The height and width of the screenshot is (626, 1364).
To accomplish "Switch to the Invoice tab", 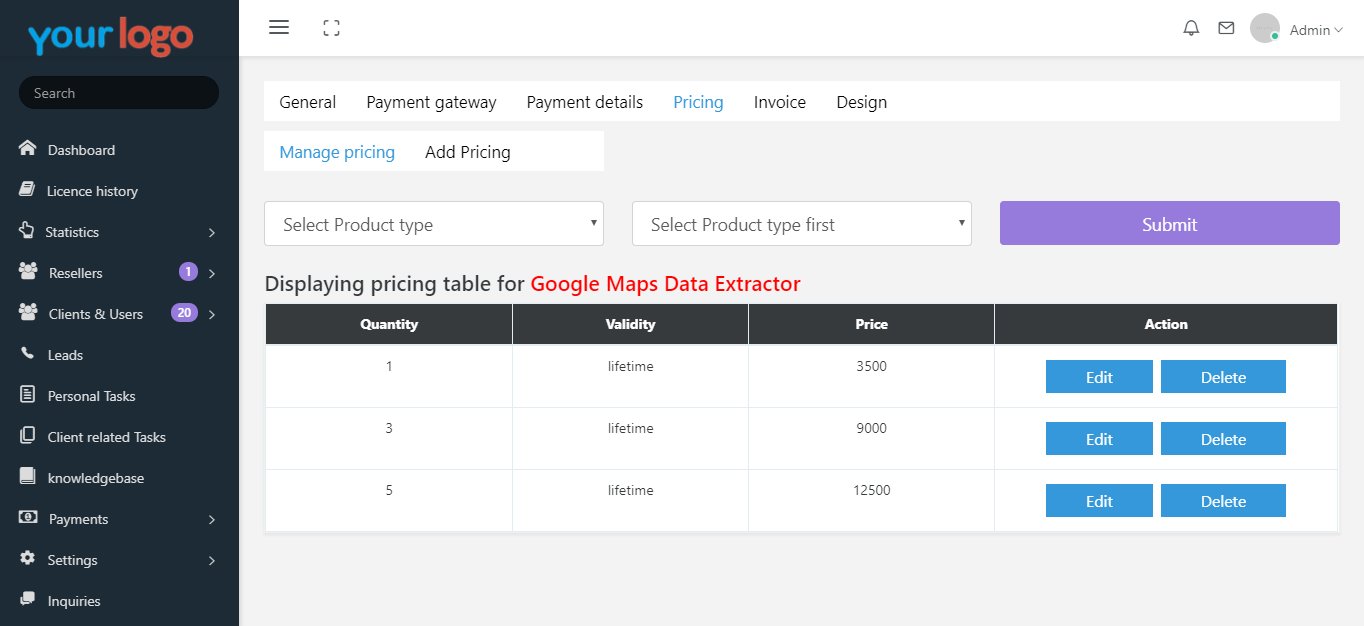I will [x=779, y=102].
